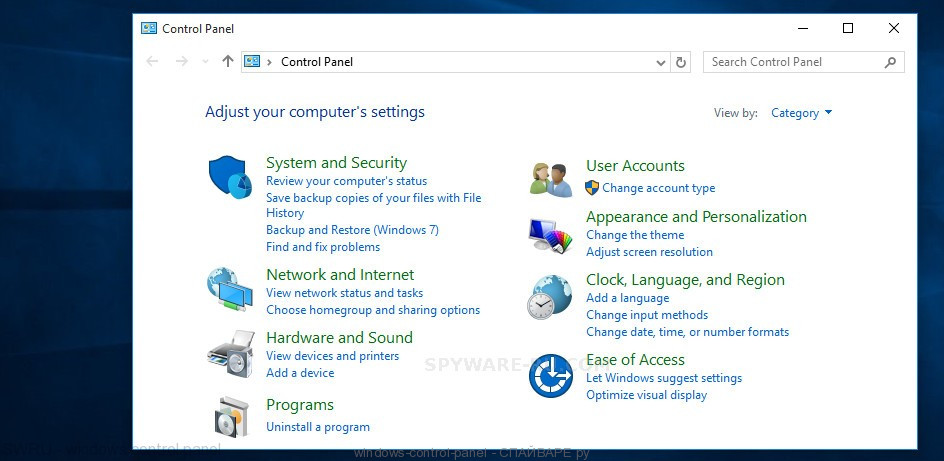
Task: Click the Control Panel address bar text
Action: click(x=317, y=62)
